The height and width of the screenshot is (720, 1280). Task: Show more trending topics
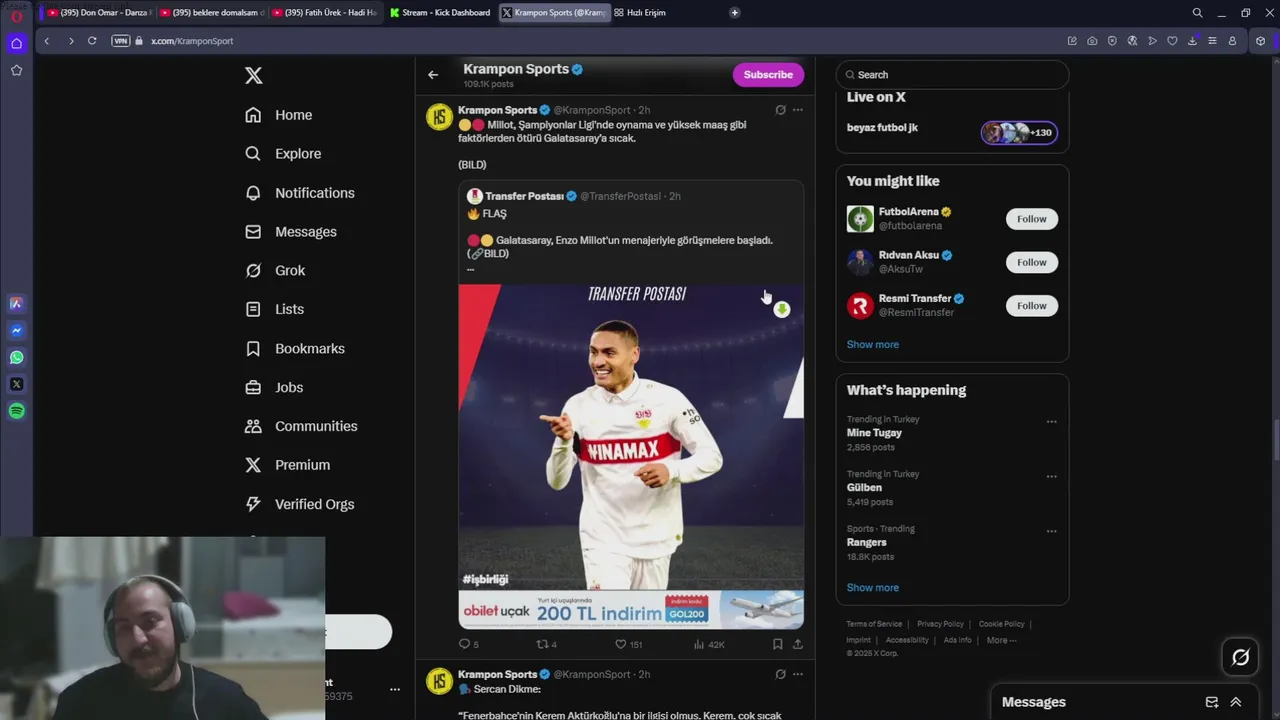(x=873, y=588)
